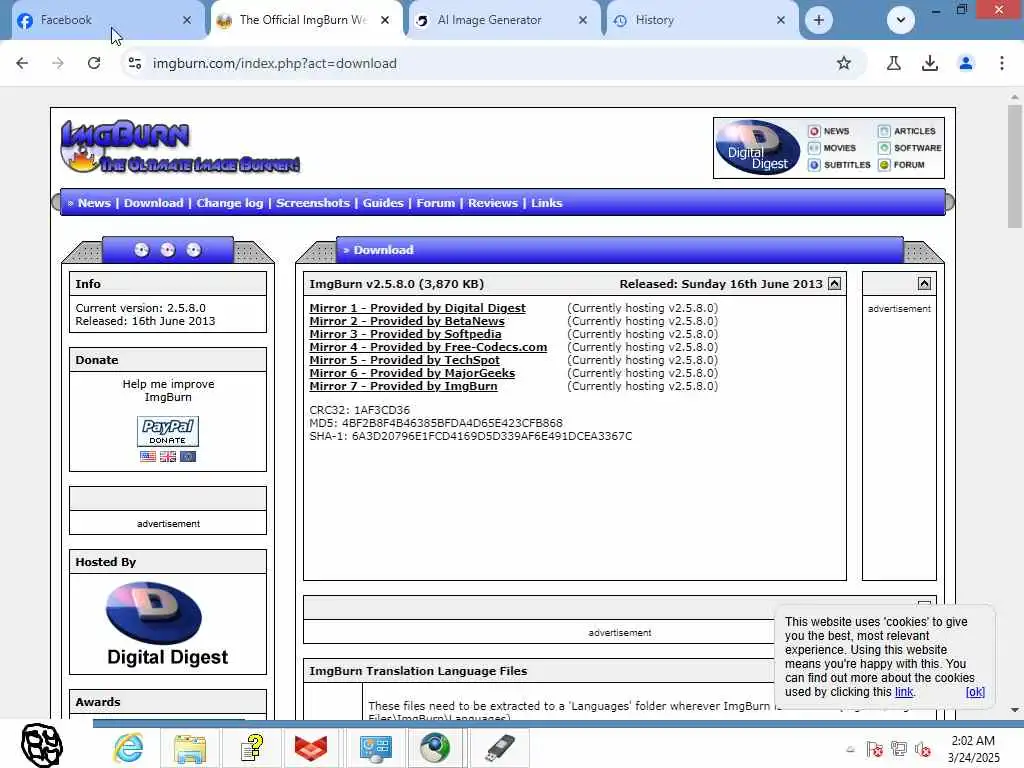
Task: Open Guides in the navigation bar
Action: (x=383, y=203)
